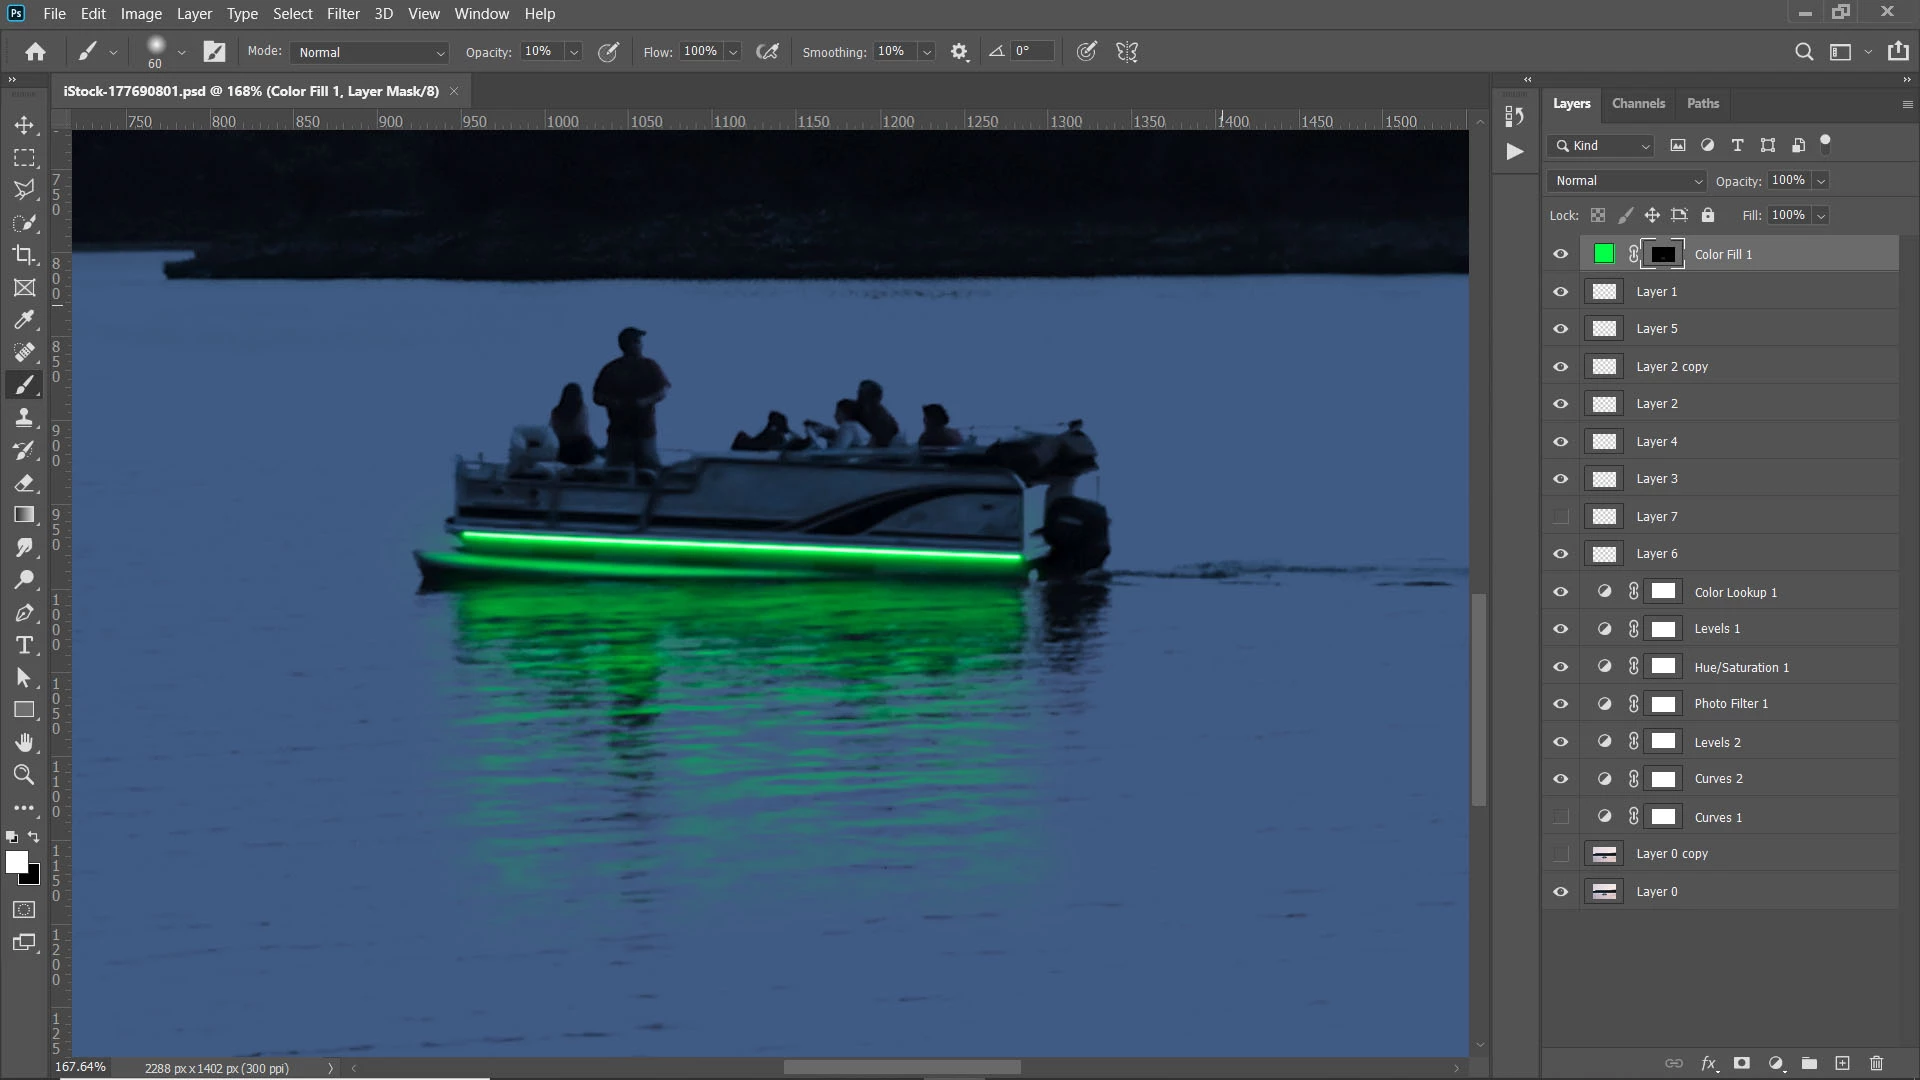Select the Horizontal Type tool

click(x=24, y=645)
